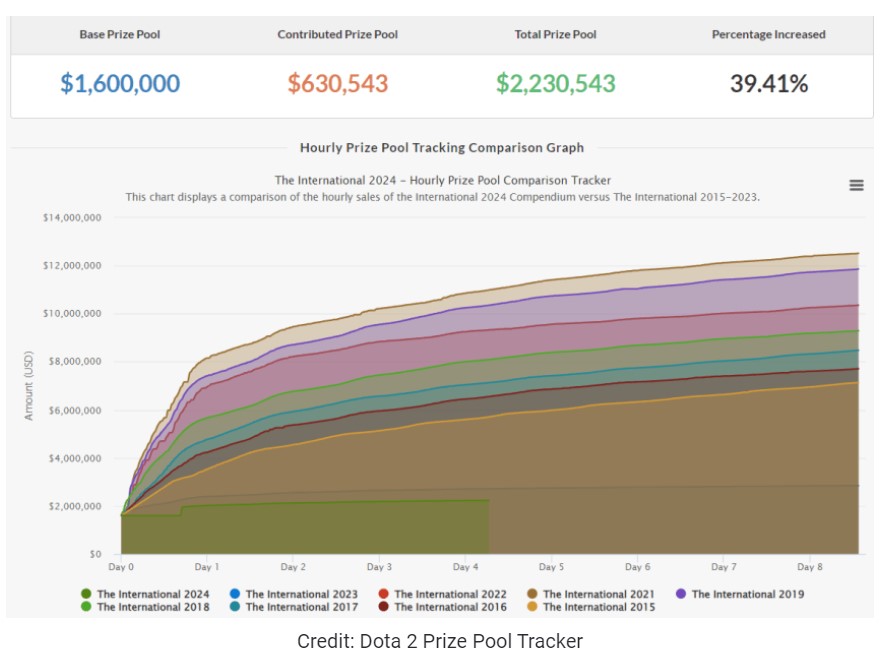Click the chart title The International 2024
Image resolution: width=885 pixels, height=657 pixels.
click(x=442, y=181)
